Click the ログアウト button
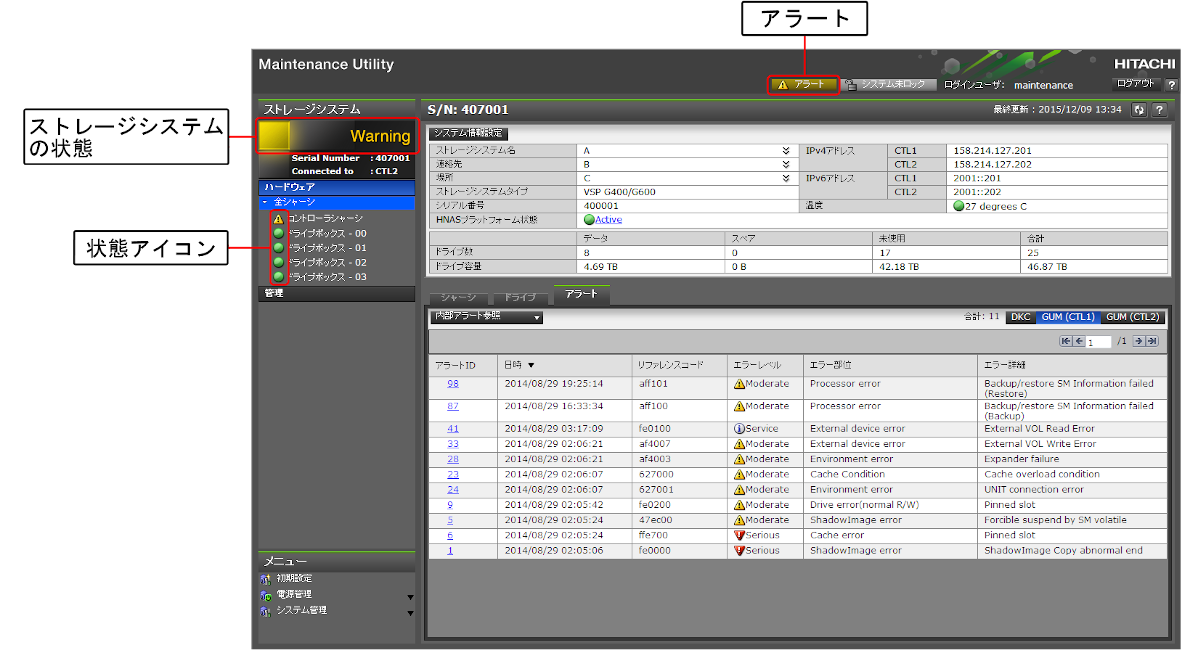This screenshot has width=1198, height=653. click(1136, 85)
